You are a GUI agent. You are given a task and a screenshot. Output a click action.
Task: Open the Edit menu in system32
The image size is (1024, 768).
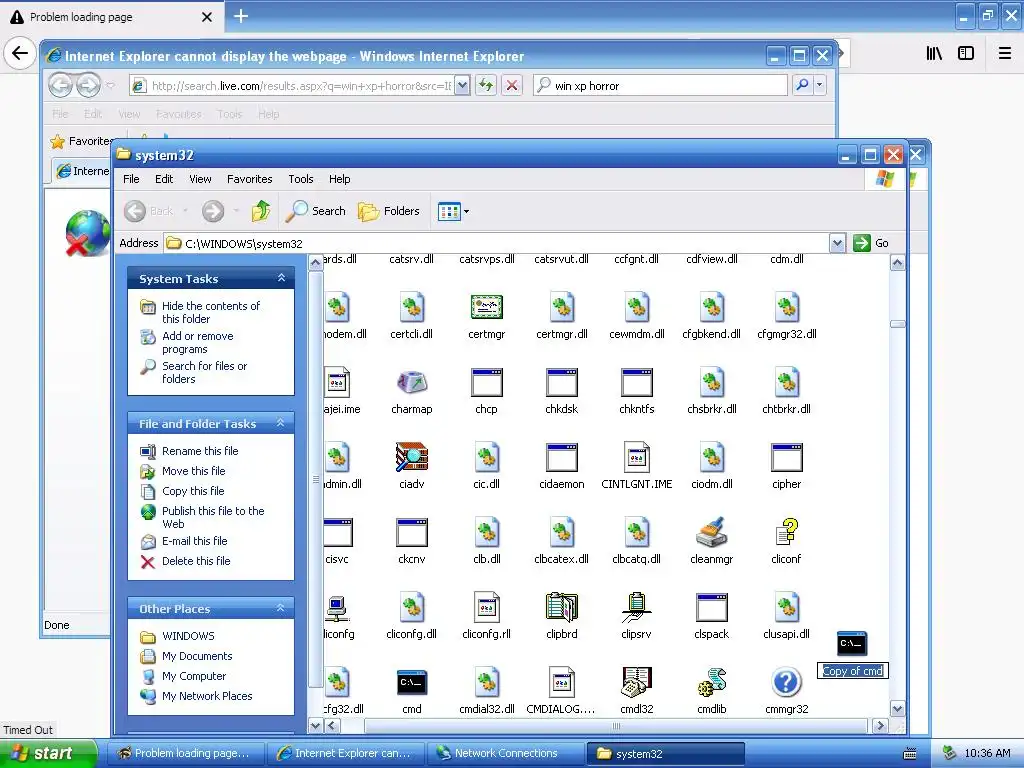(x=164, y=179)
